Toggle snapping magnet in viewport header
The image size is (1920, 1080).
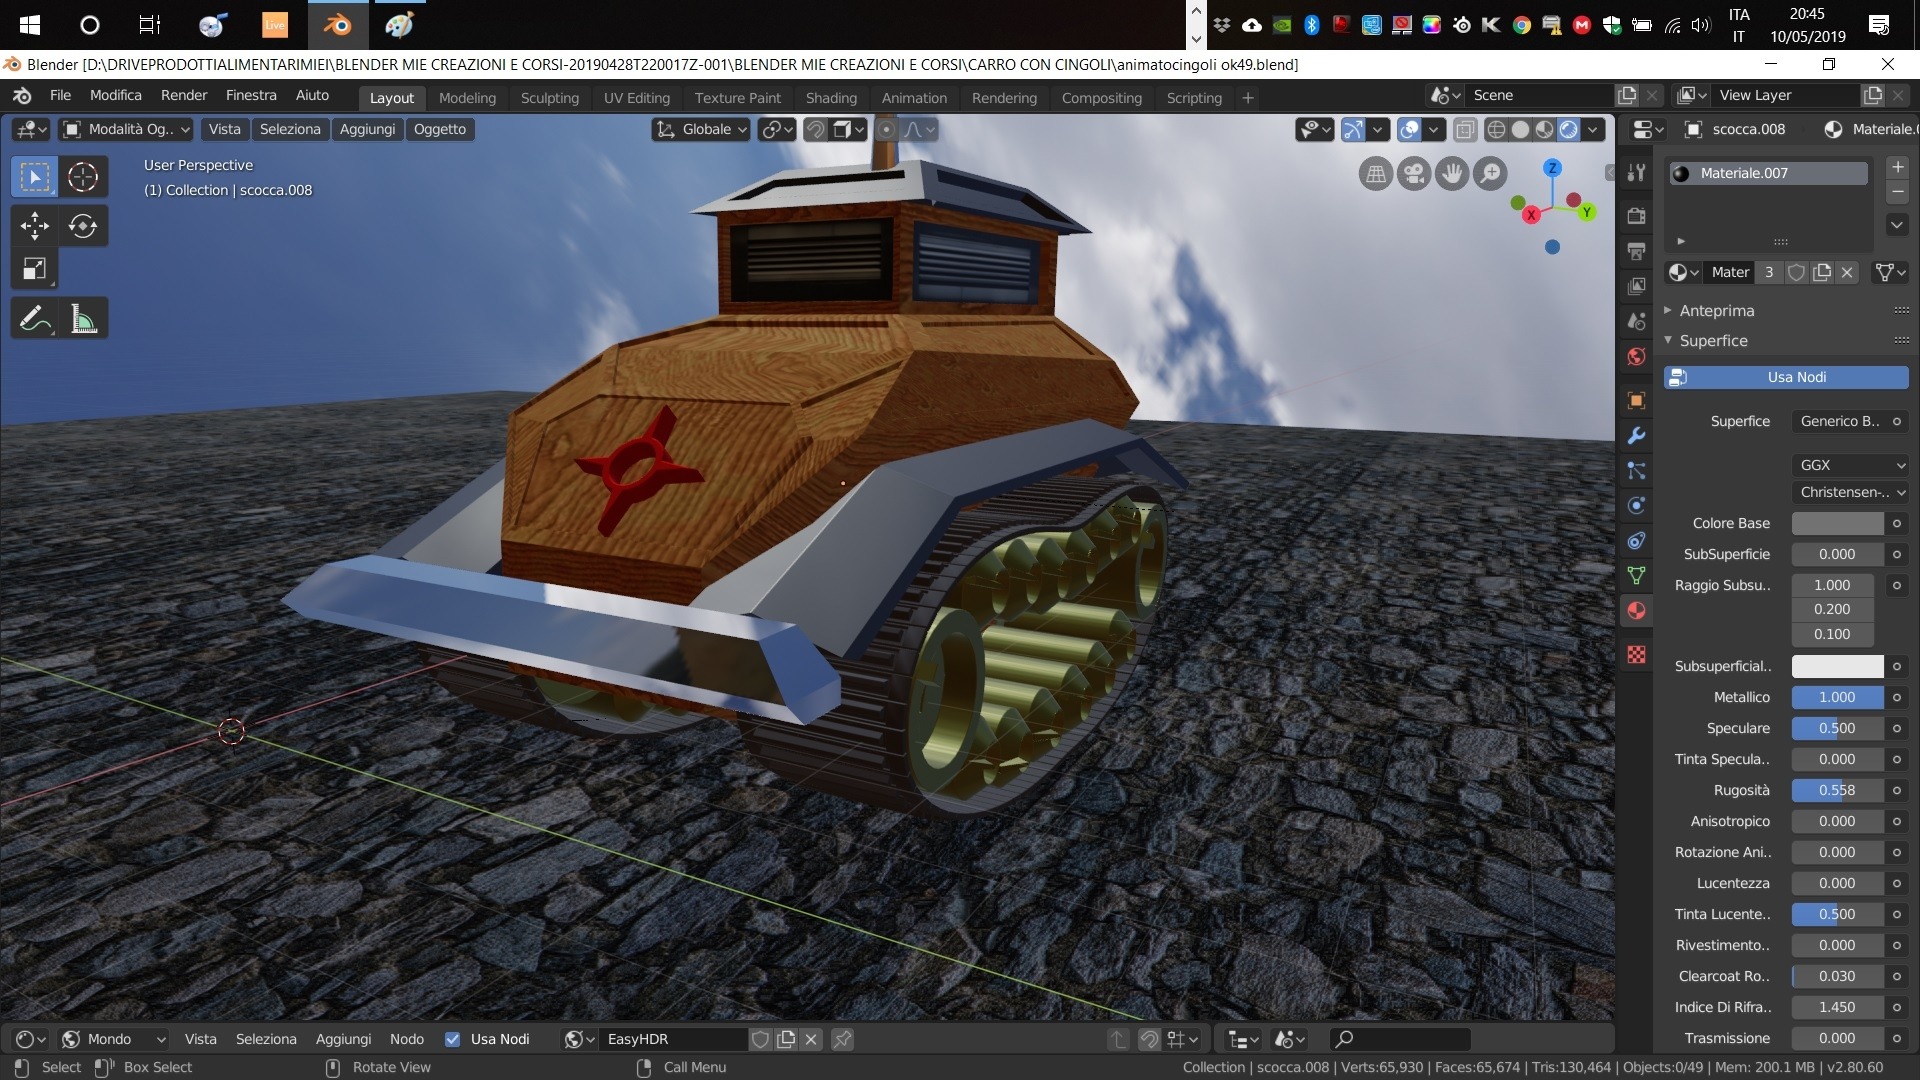point(816,129)
